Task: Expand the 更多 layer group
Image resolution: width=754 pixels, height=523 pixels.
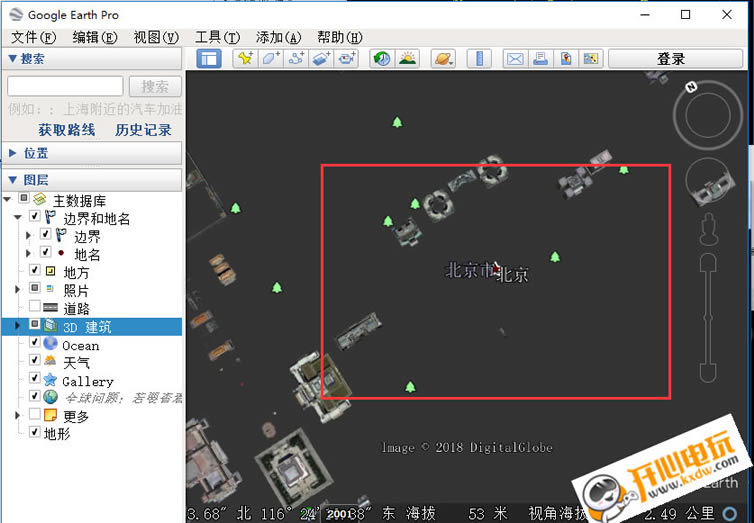Action: (x=19, y=415)
